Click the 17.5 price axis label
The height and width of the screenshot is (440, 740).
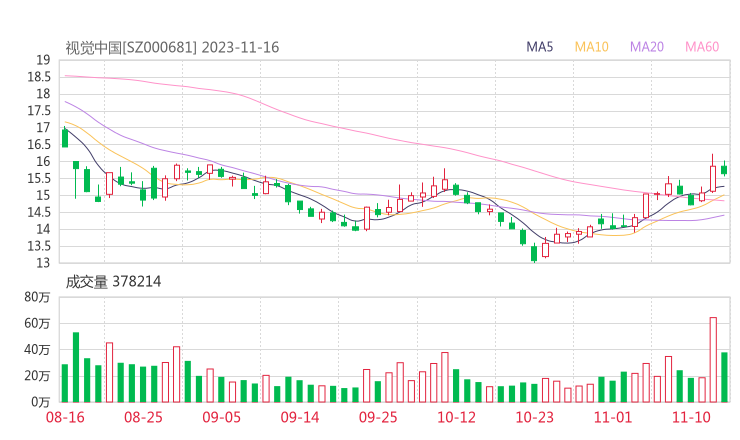pyautogui.click(x=39, y=111)
